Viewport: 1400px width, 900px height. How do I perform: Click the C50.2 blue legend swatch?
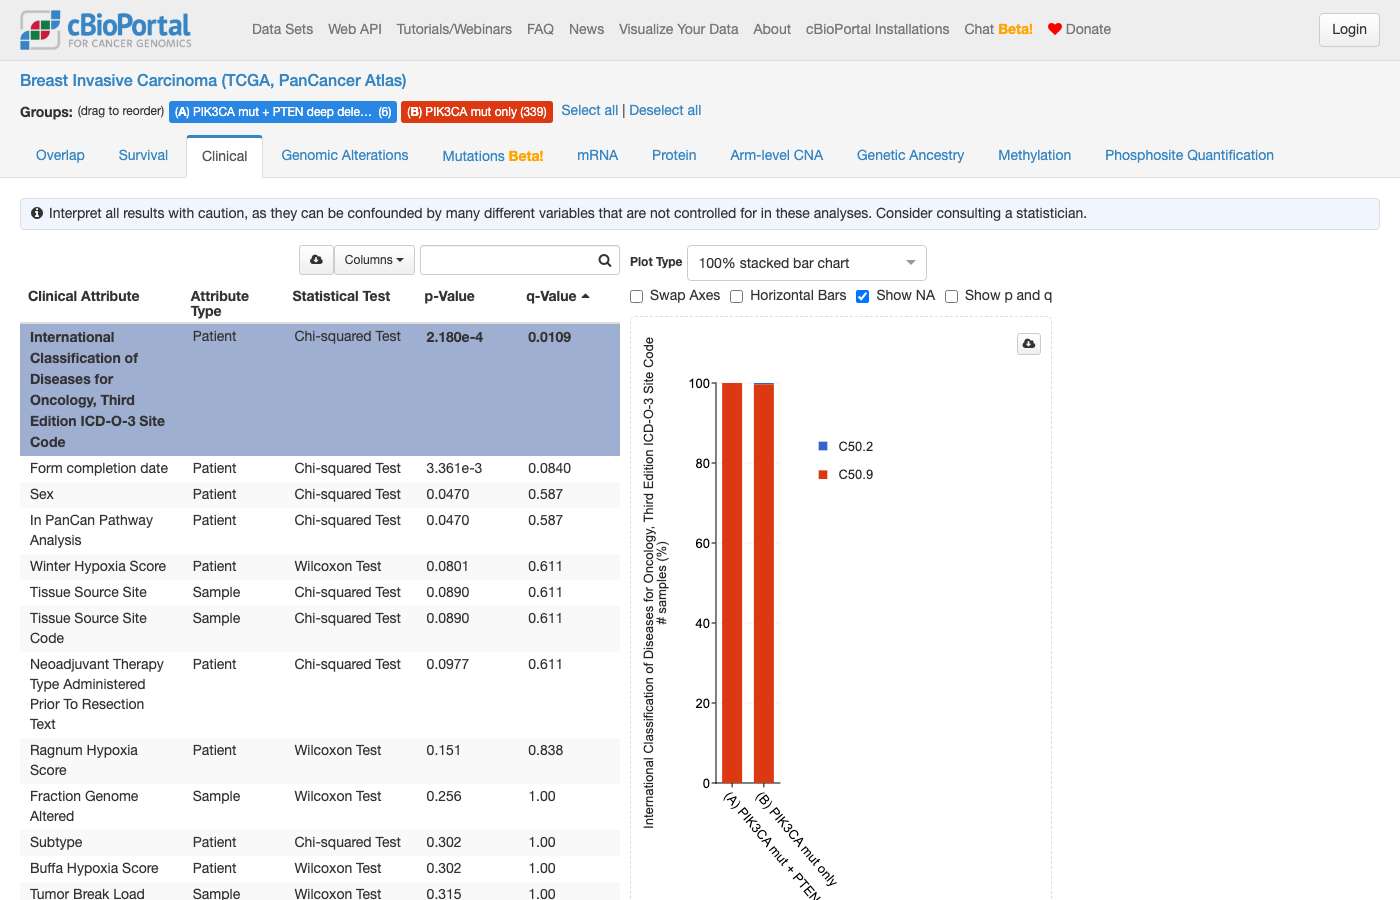pos(823,446)
